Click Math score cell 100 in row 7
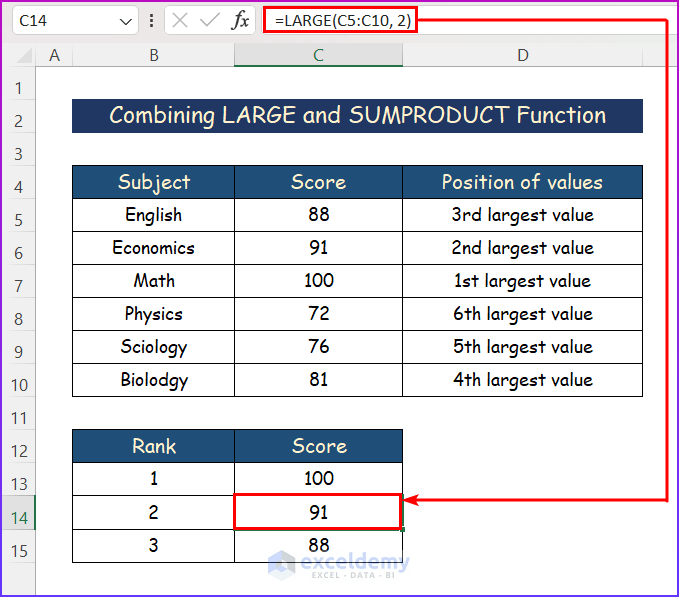 click(x=318, y=281)
